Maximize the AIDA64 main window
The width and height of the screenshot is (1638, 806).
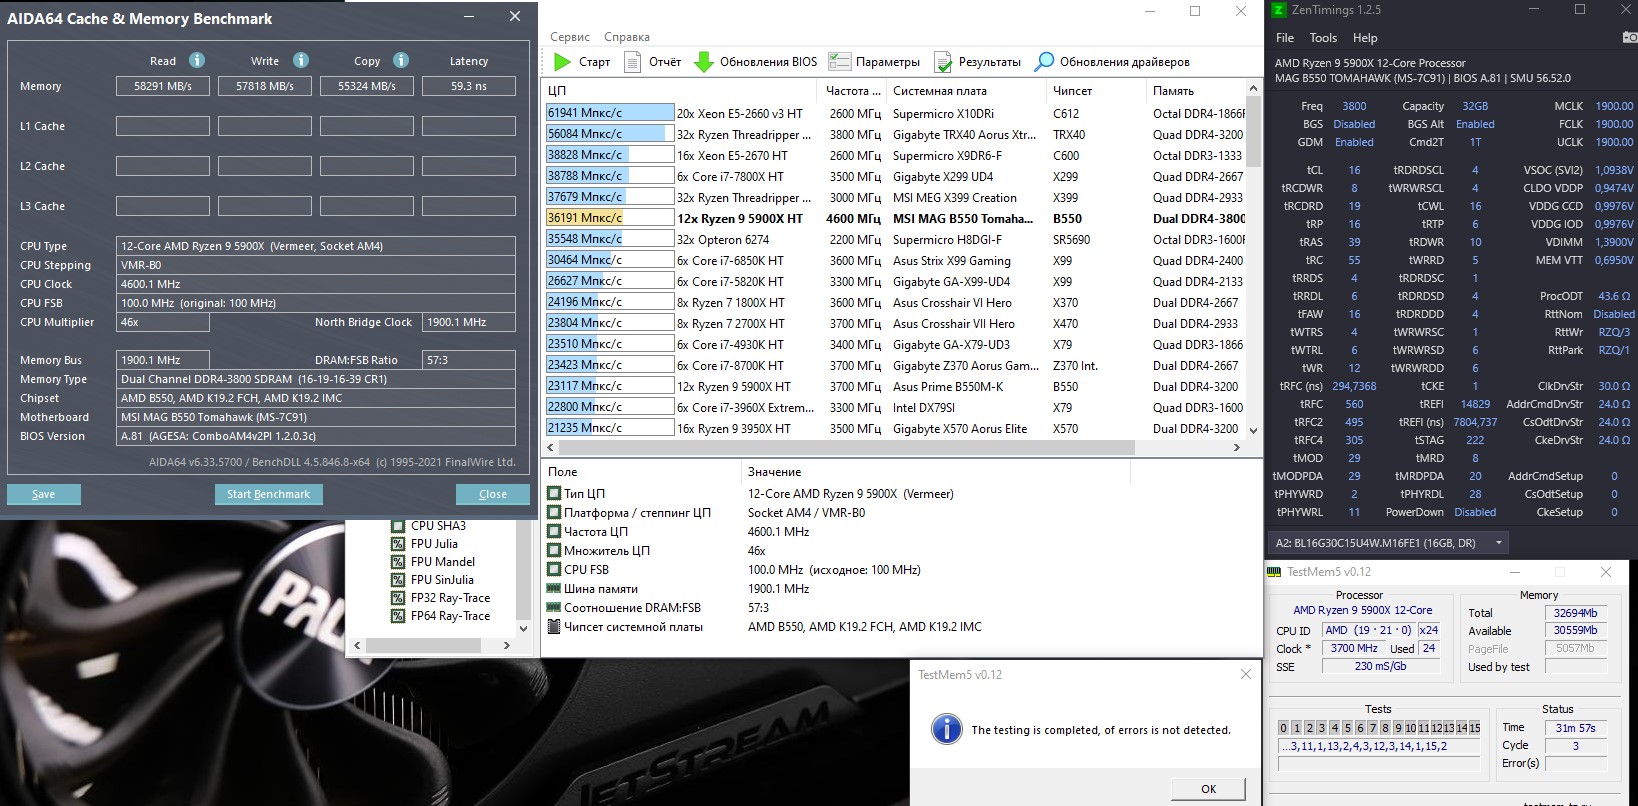(x=1195, y=11)
